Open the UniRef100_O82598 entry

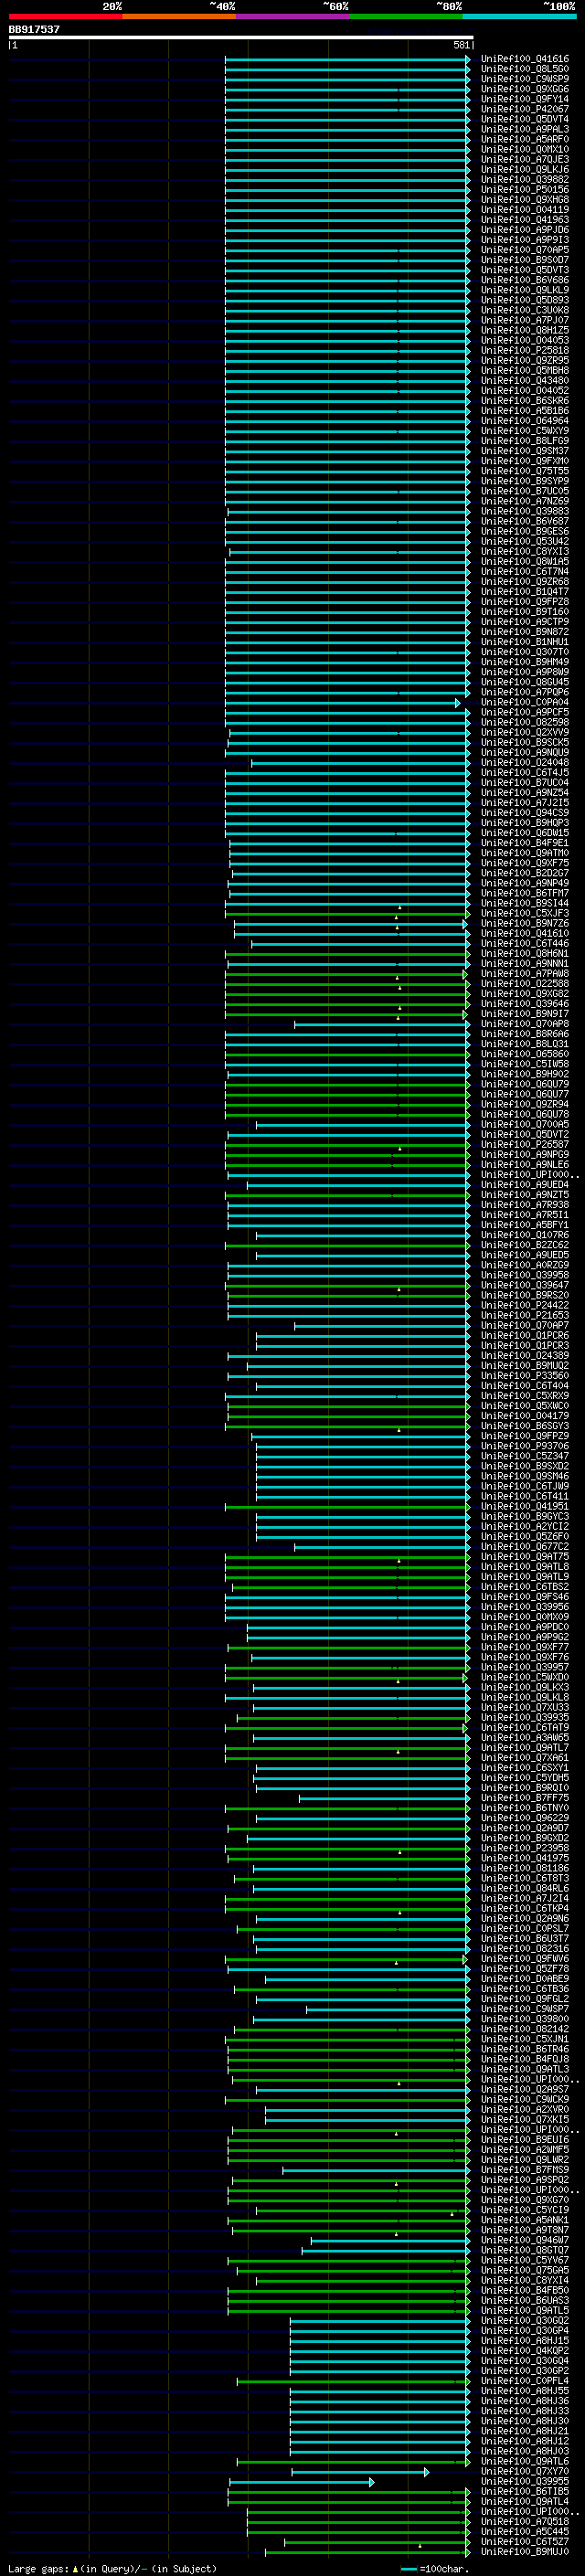click(x=525, y=722)
